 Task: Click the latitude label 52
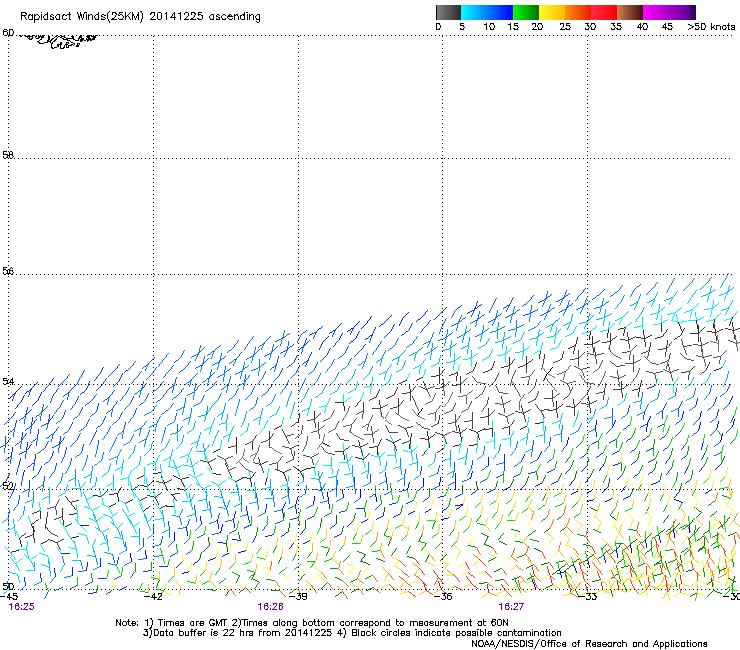pyautogui.click(x=8, y=486)
